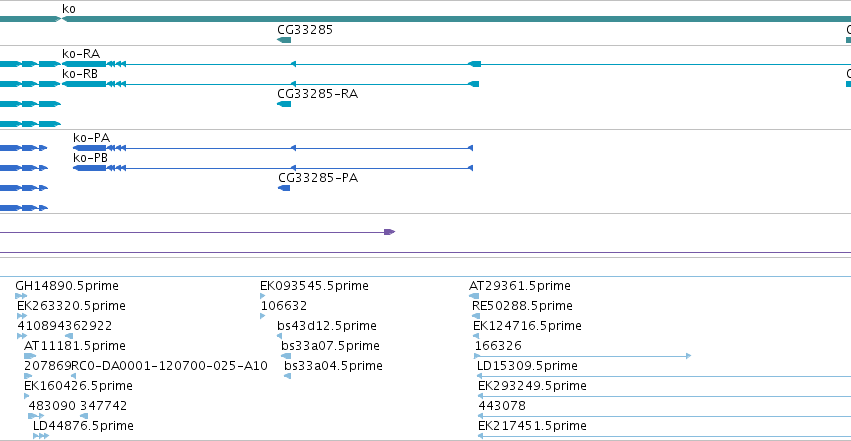851x441 pixels.
Task: Select the ko-PB coding exon block
Action: 90,168
